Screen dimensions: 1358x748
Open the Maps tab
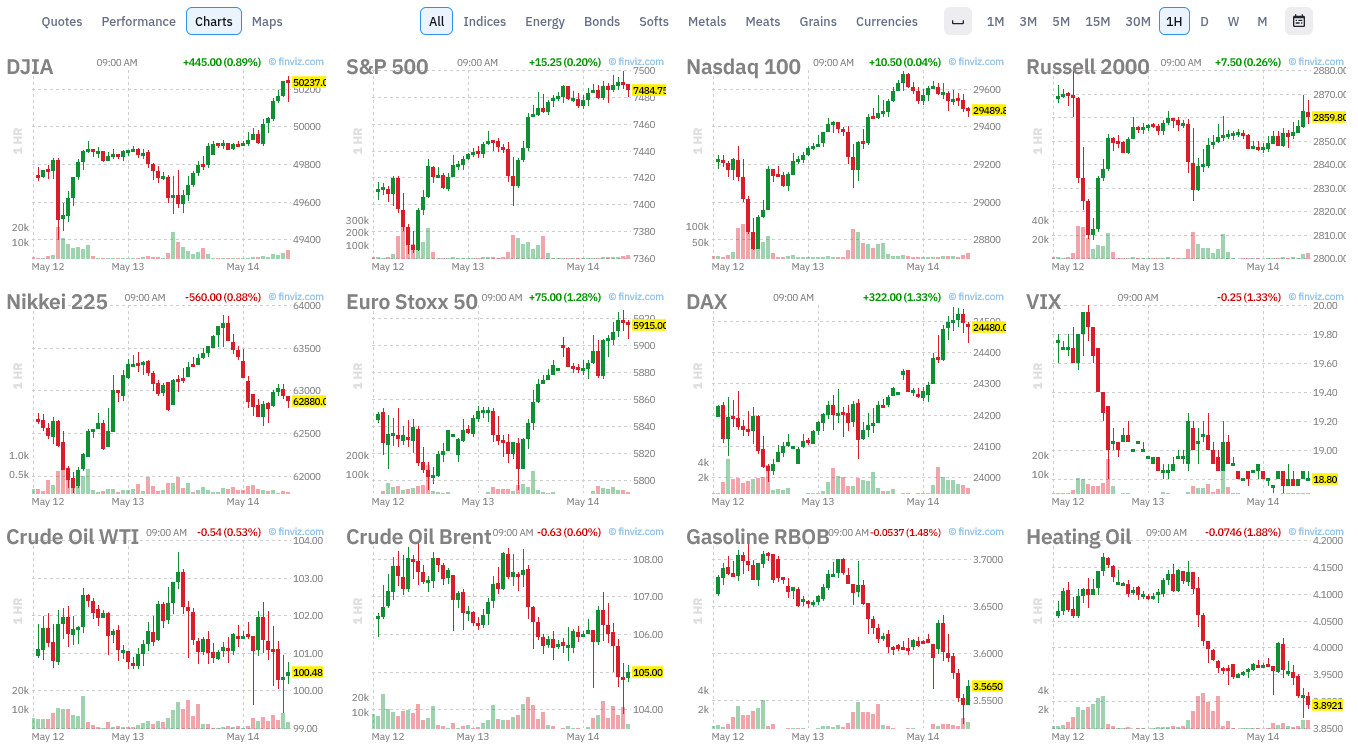267,21
